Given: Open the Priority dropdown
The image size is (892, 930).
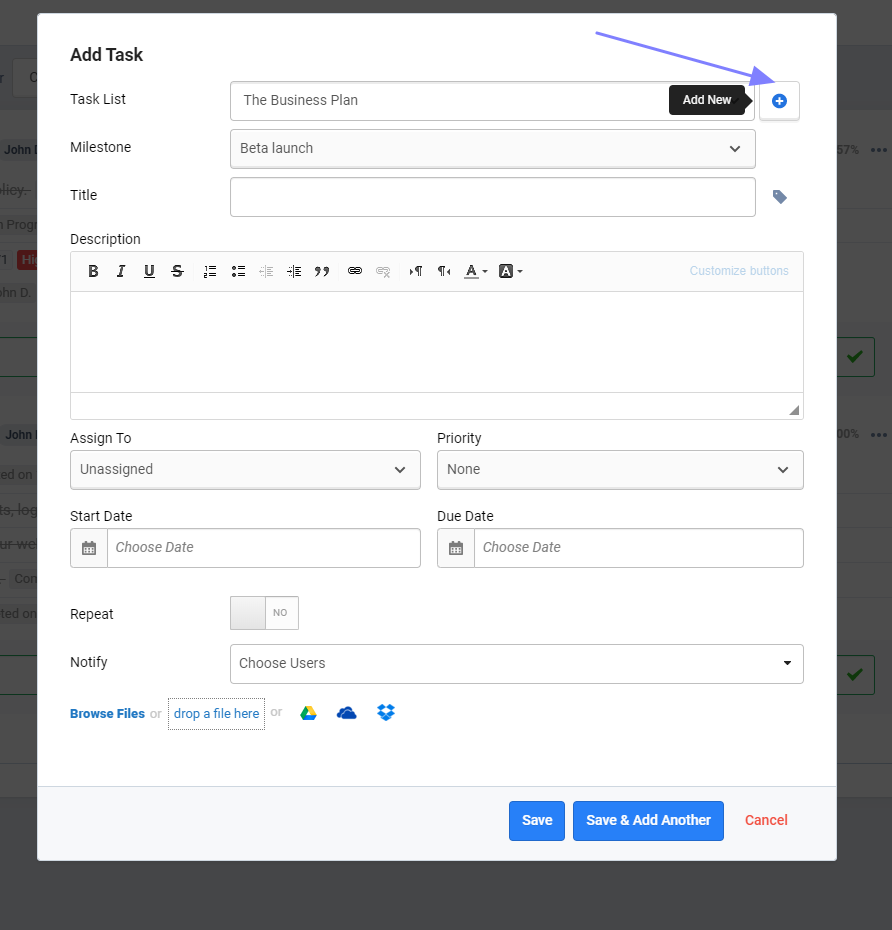Looking at the screenshot, I should 620,470.
